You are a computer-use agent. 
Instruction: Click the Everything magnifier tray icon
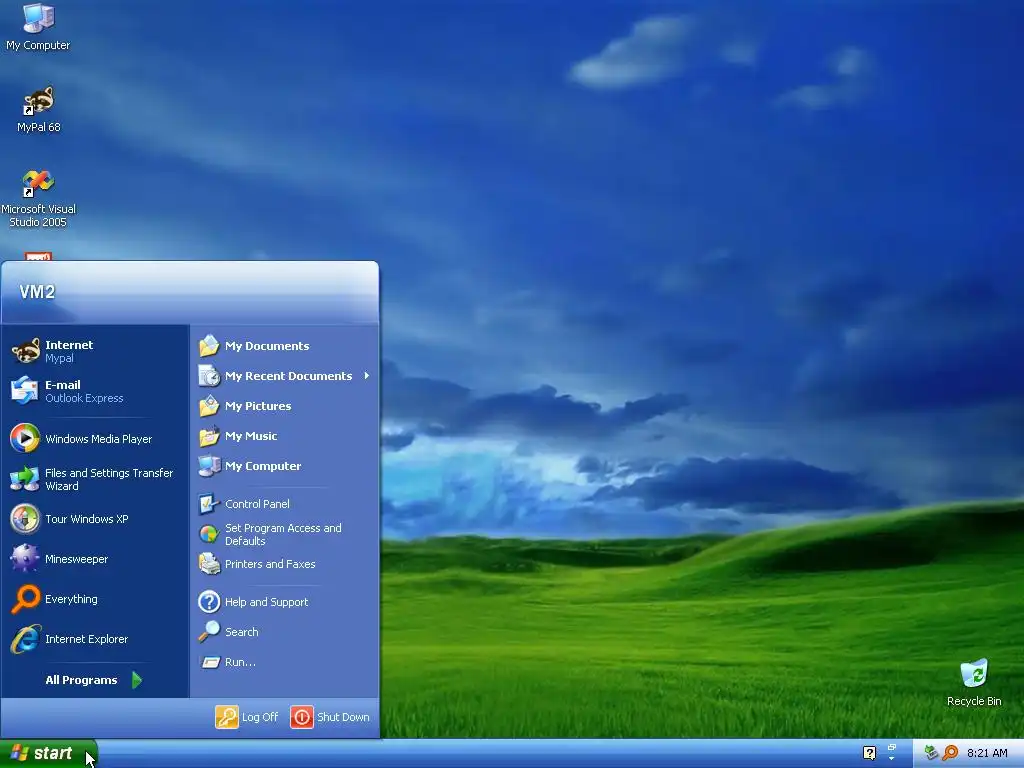[950, 753]
